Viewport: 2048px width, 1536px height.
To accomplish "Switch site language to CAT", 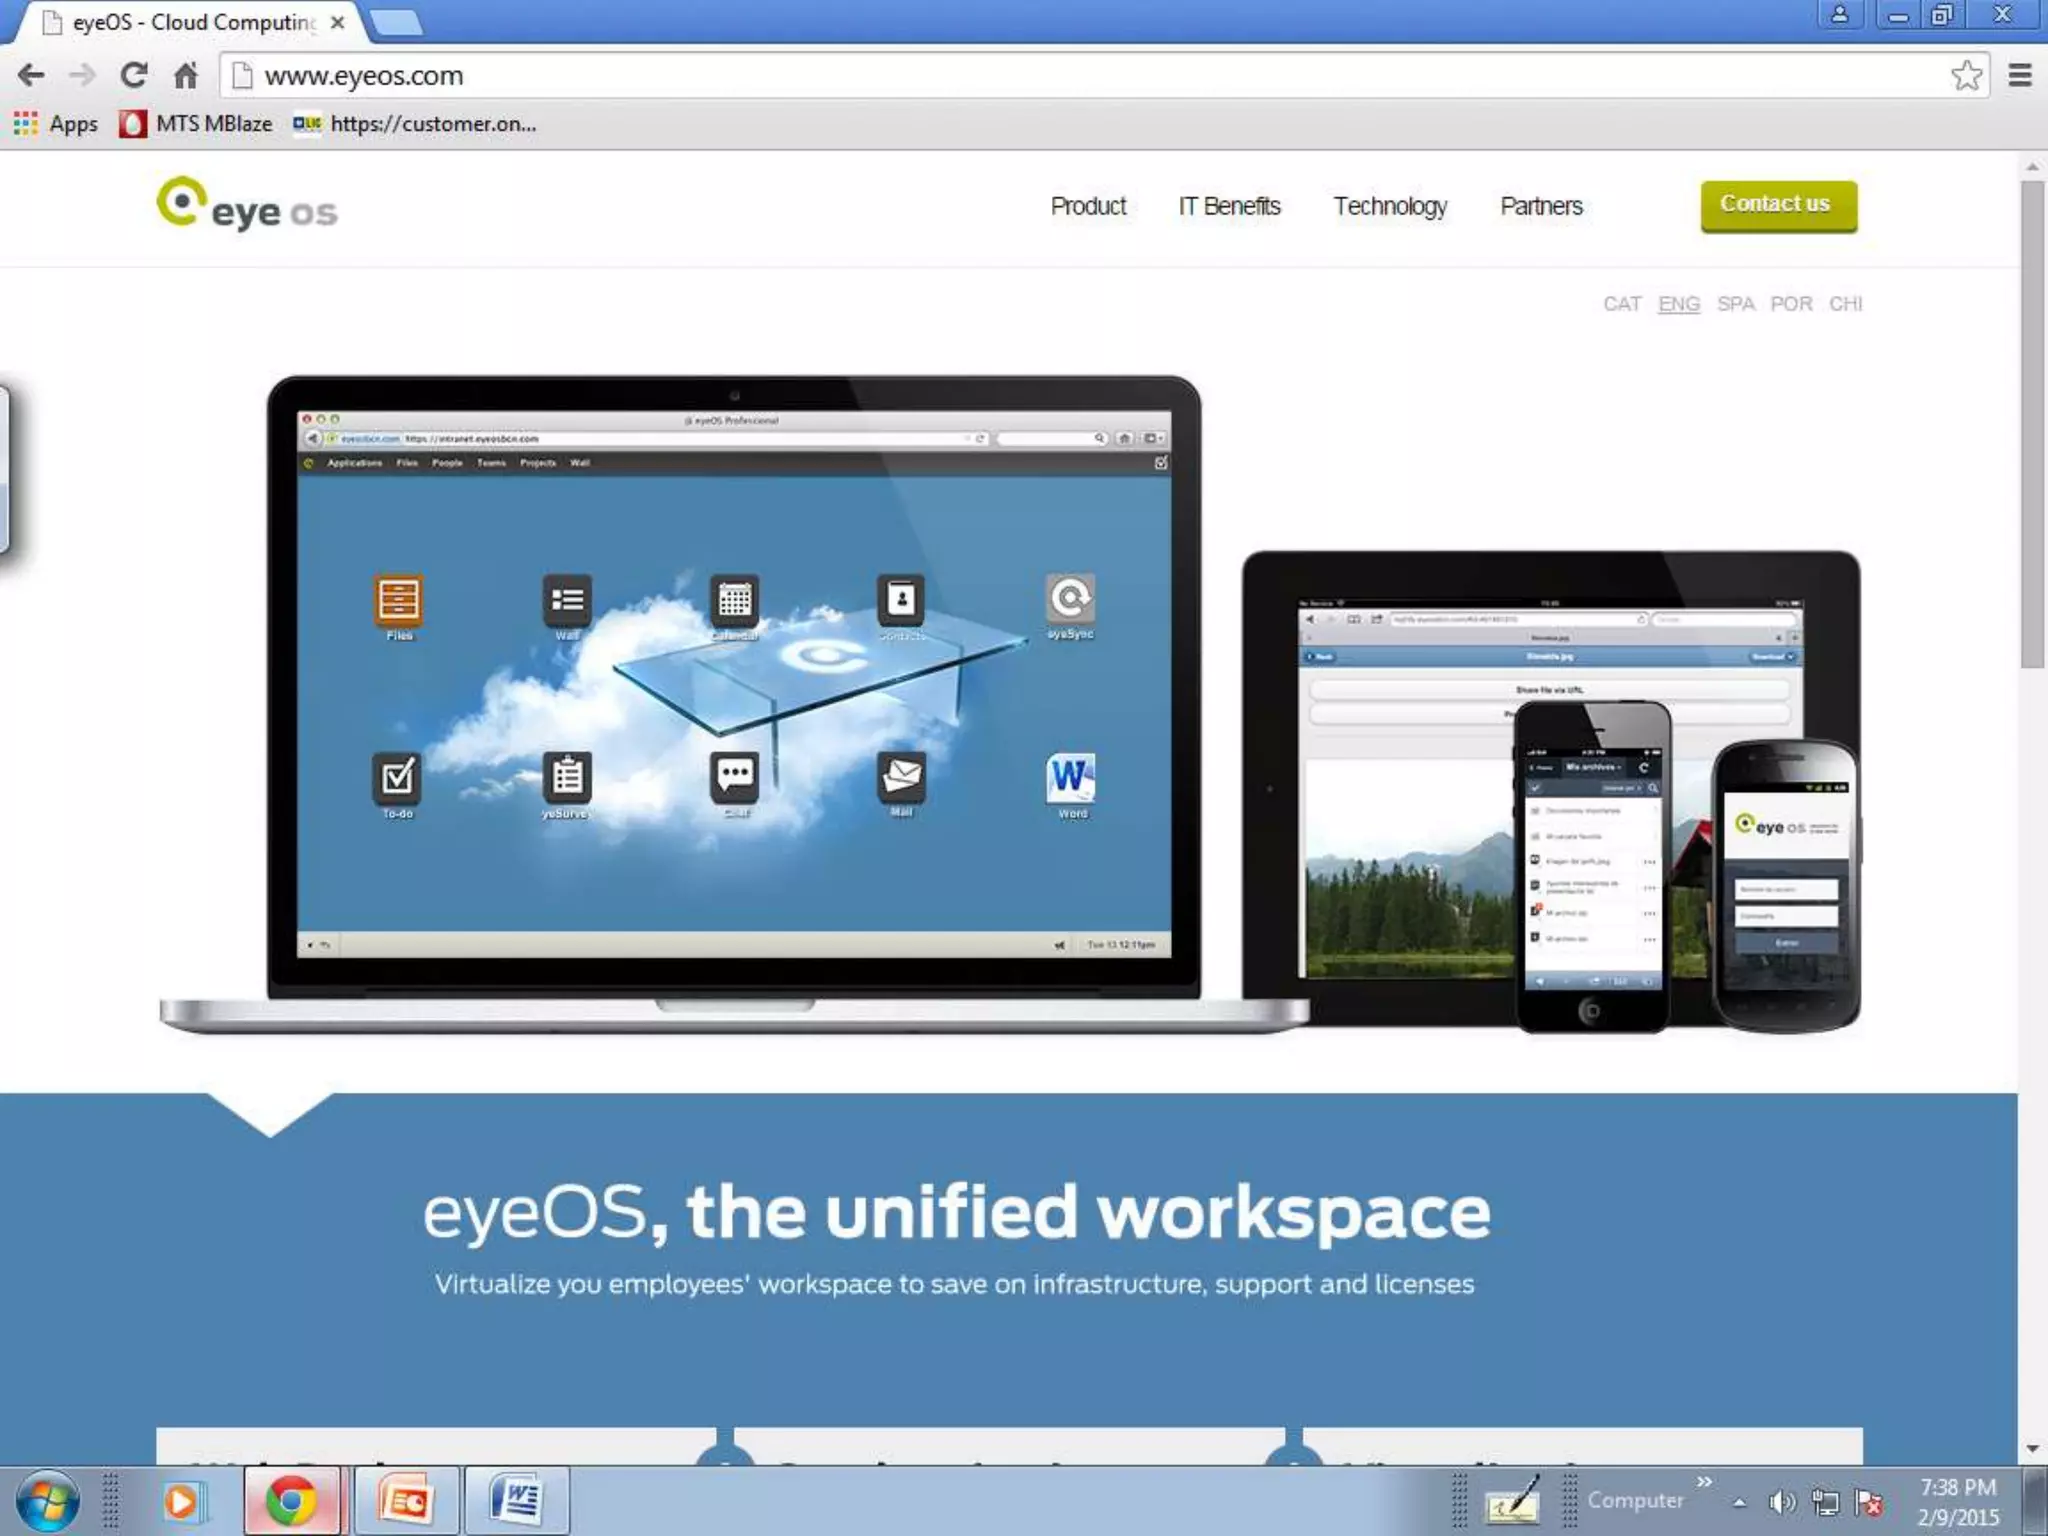I will (x=1621, y=304).
